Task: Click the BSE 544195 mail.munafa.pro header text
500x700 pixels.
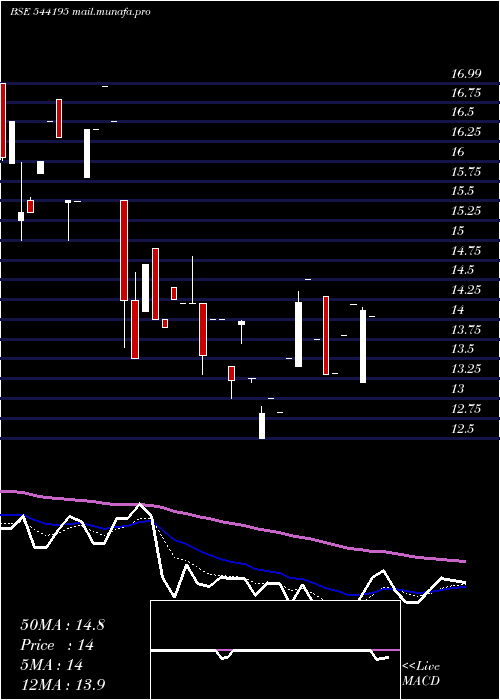Action: [x=80, y=12]
